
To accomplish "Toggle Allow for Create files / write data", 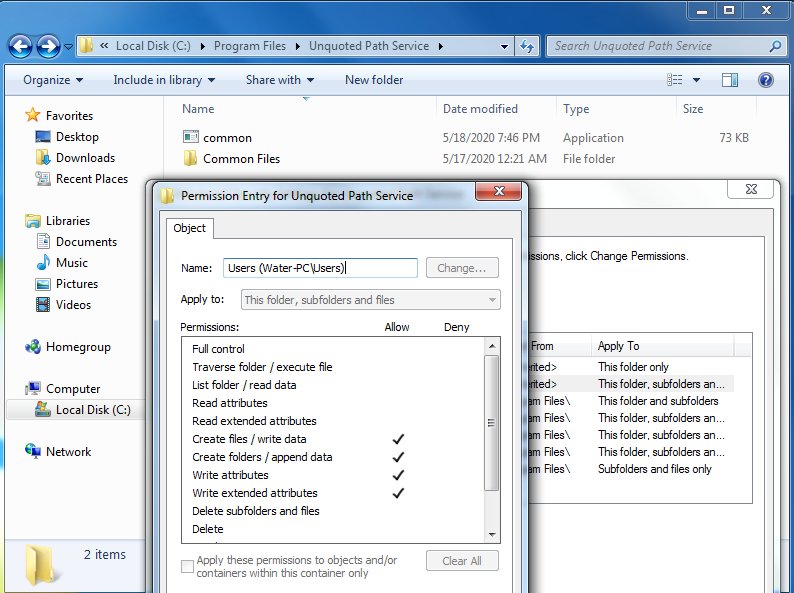I will point(398,439).
